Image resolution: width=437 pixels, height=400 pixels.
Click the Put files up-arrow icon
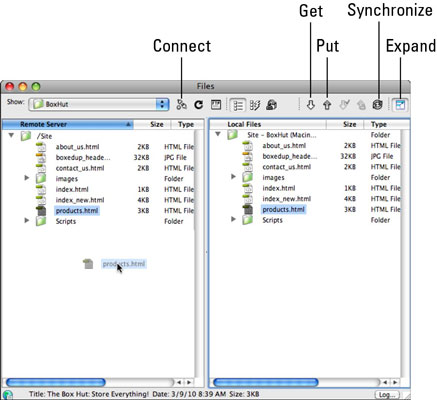point(327,105)
